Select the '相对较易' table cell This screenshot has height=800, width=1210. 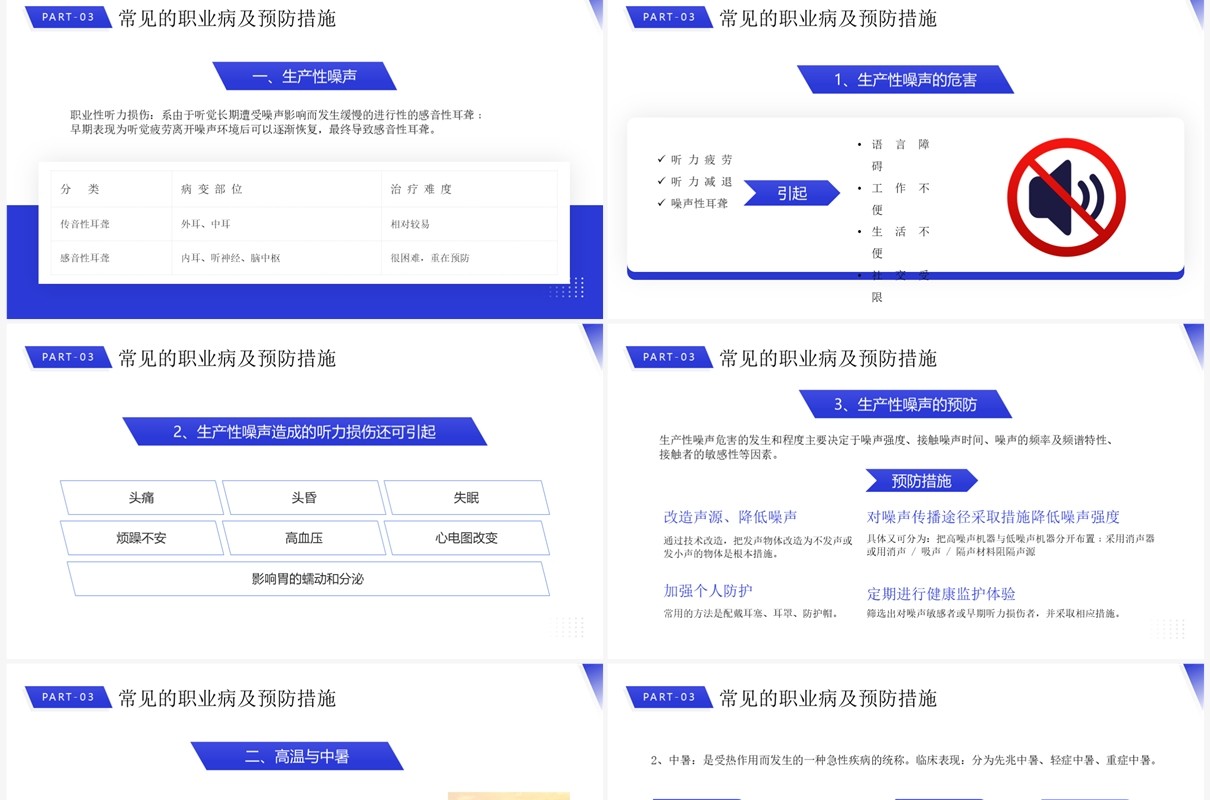469,224
